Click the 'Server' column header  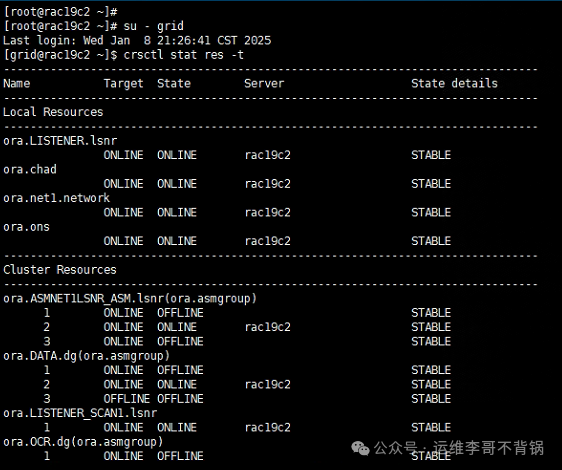(x=264, y=83)
